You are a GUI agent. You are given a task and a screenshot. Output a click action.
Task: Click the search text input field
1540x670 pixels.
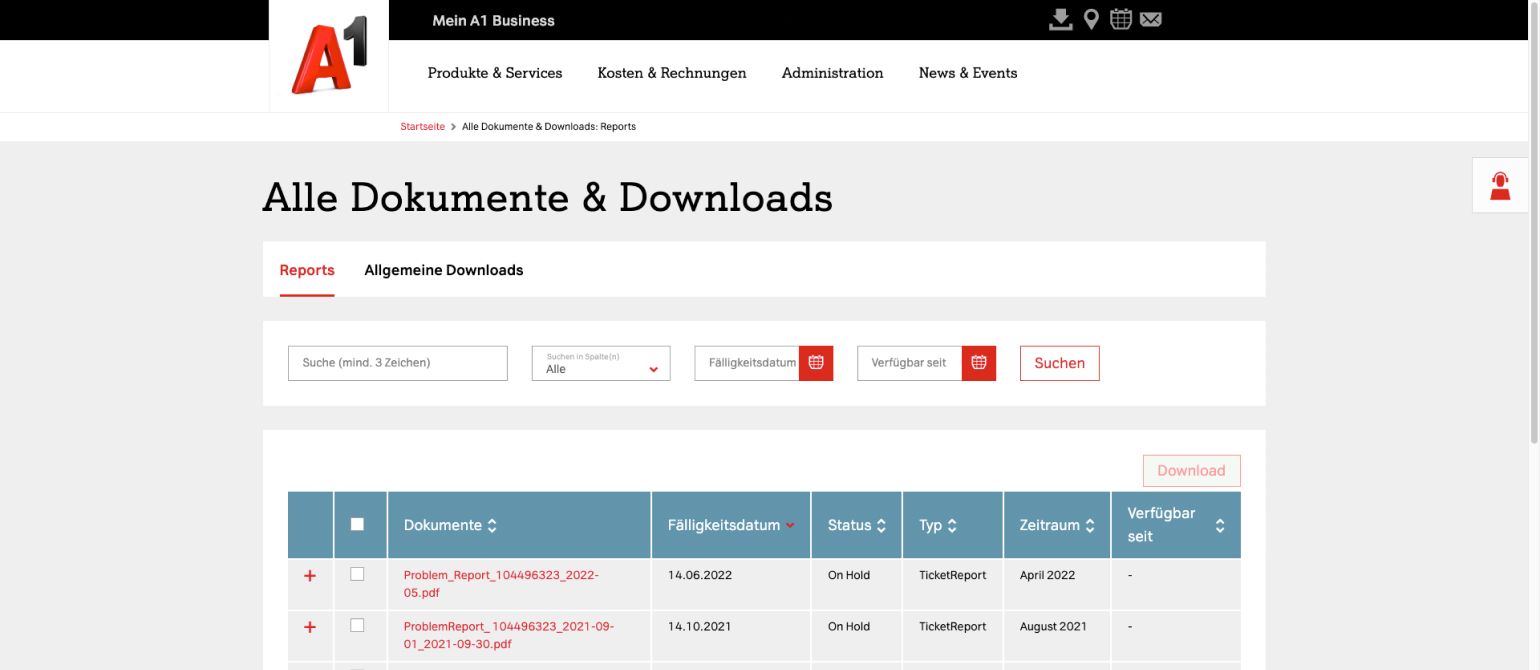point(397,363)
